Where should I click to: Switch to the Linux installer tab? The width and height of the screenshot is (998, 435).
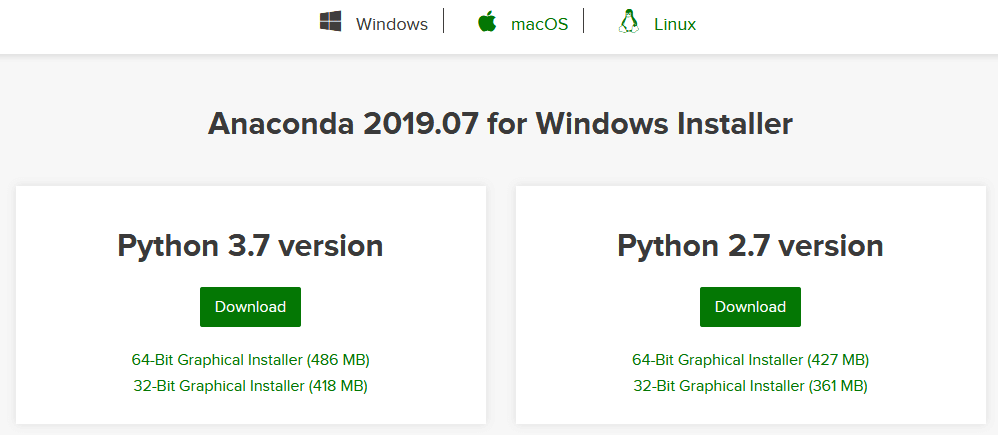(675, 24)
